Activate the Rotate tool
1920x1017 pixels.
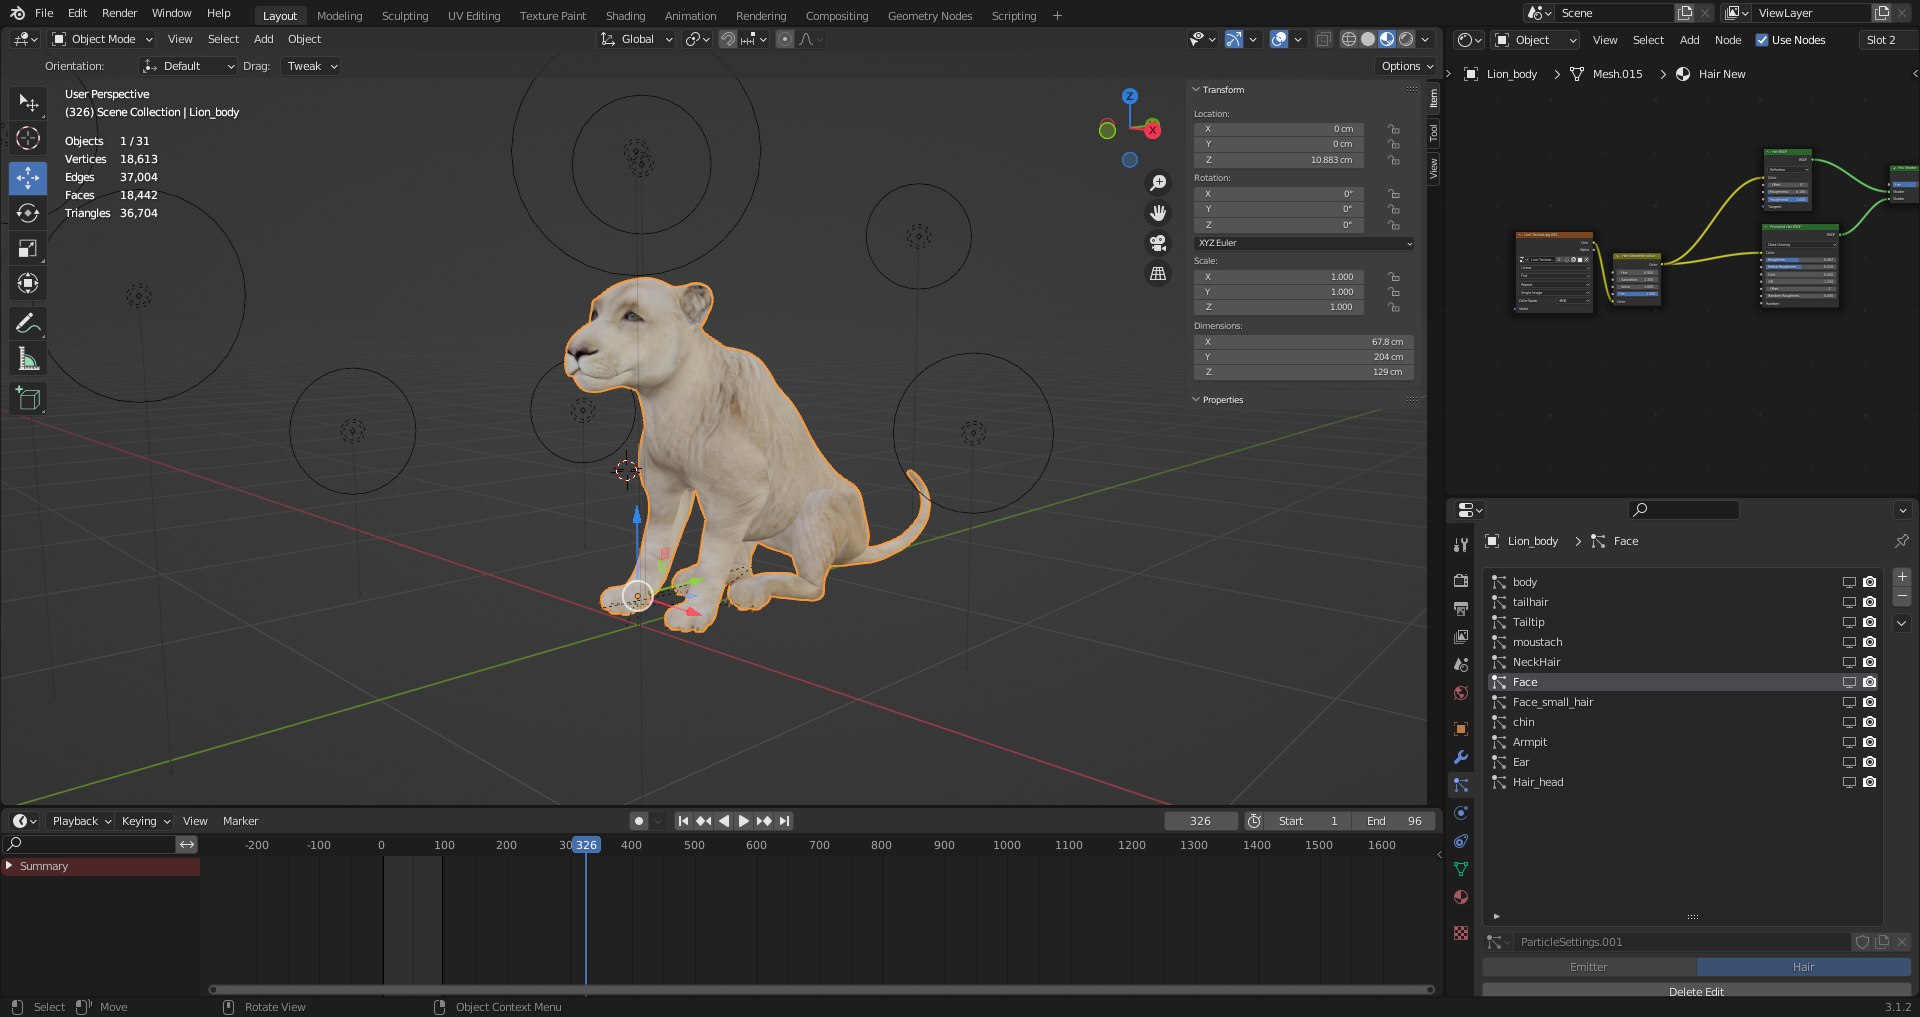click(28, 213)
